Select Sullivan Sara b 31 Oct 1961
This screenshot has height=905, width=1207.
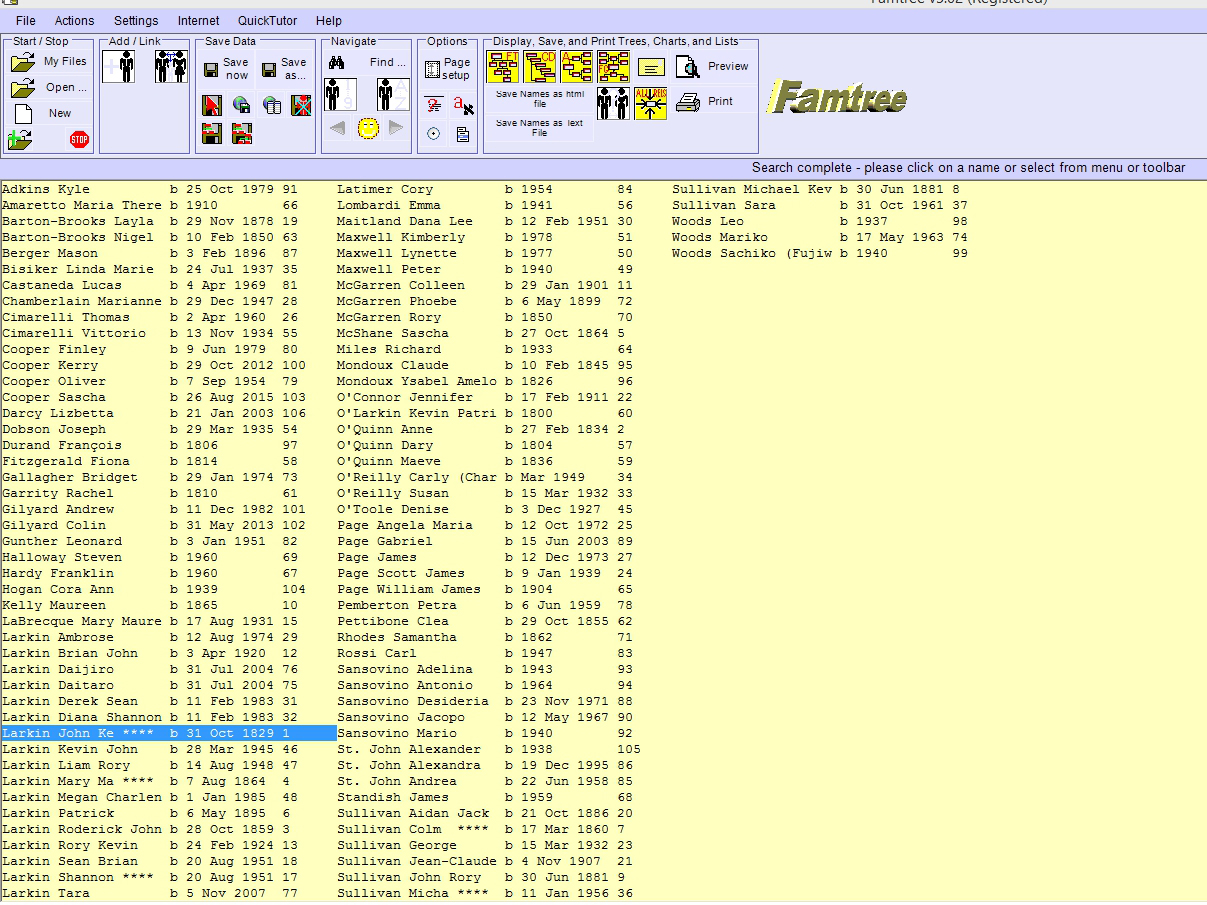pyautogui.click(x=838, y=205)
